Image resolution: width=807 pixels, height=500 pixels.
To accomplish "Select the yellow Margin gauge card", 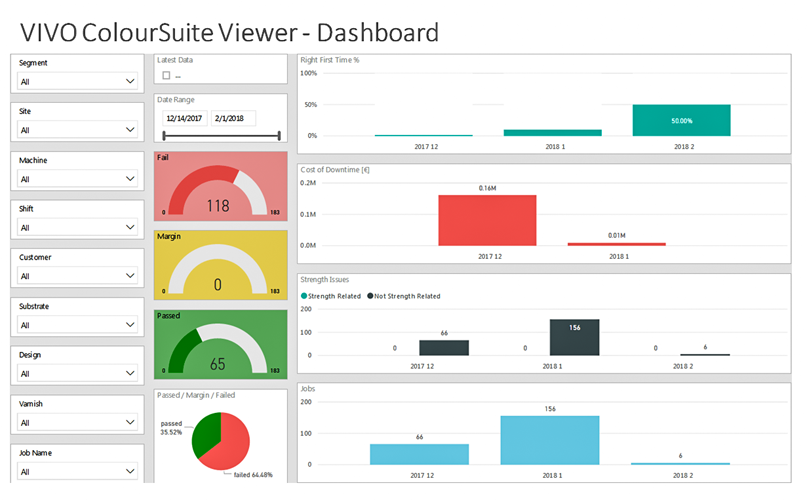I will coord(220,265).
